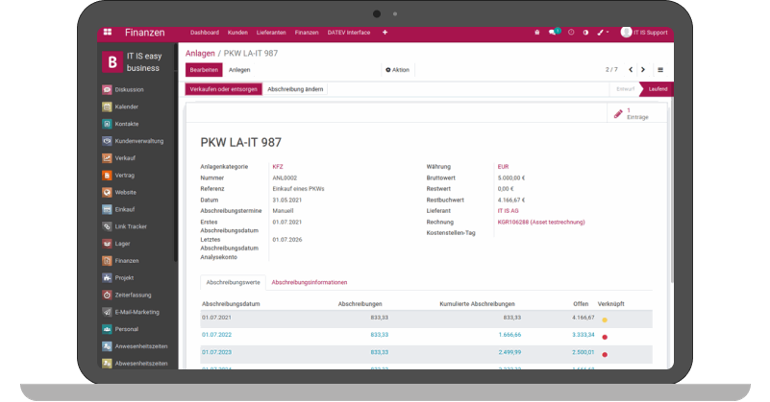Open the apps grid menu icon
770x402 pixels.
[107, 32]
